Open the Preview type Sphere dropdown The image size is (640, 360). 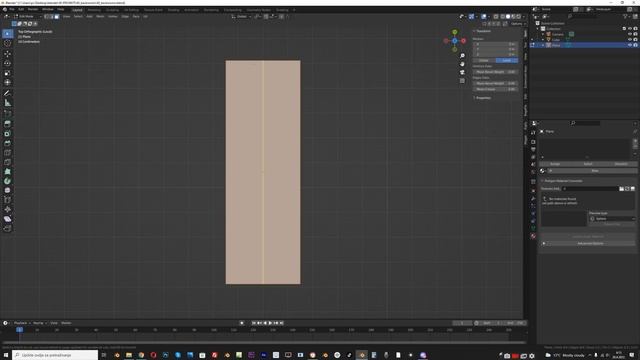click(612, 219)
